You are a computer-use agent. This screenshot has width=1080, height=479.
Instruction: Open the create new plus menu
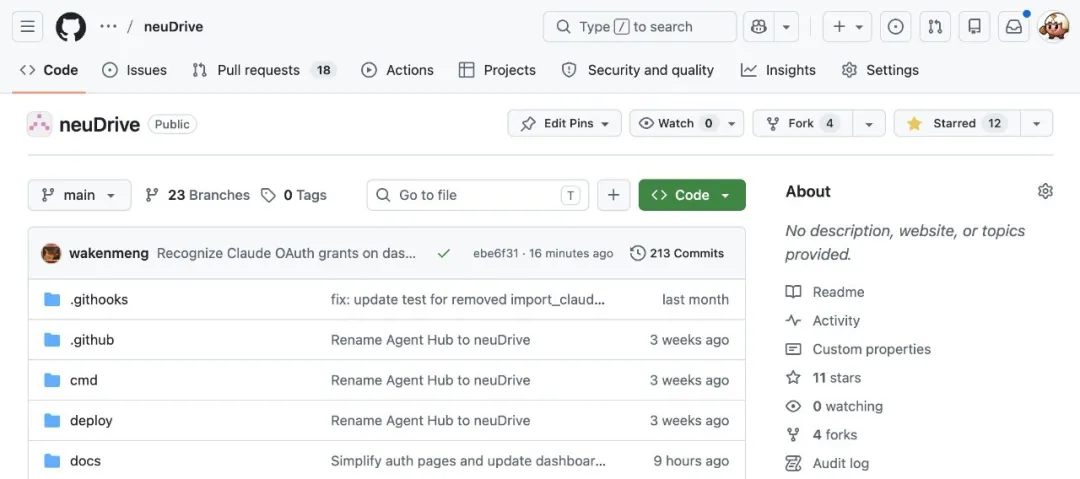(x=847, y=27)
